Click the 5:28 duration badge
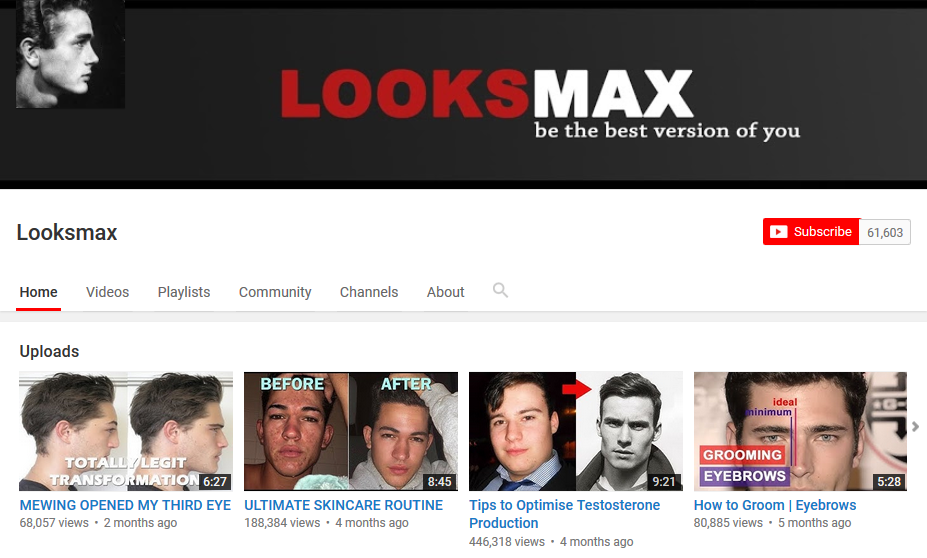This screenshot has height=558, width=927. point(889,482)
